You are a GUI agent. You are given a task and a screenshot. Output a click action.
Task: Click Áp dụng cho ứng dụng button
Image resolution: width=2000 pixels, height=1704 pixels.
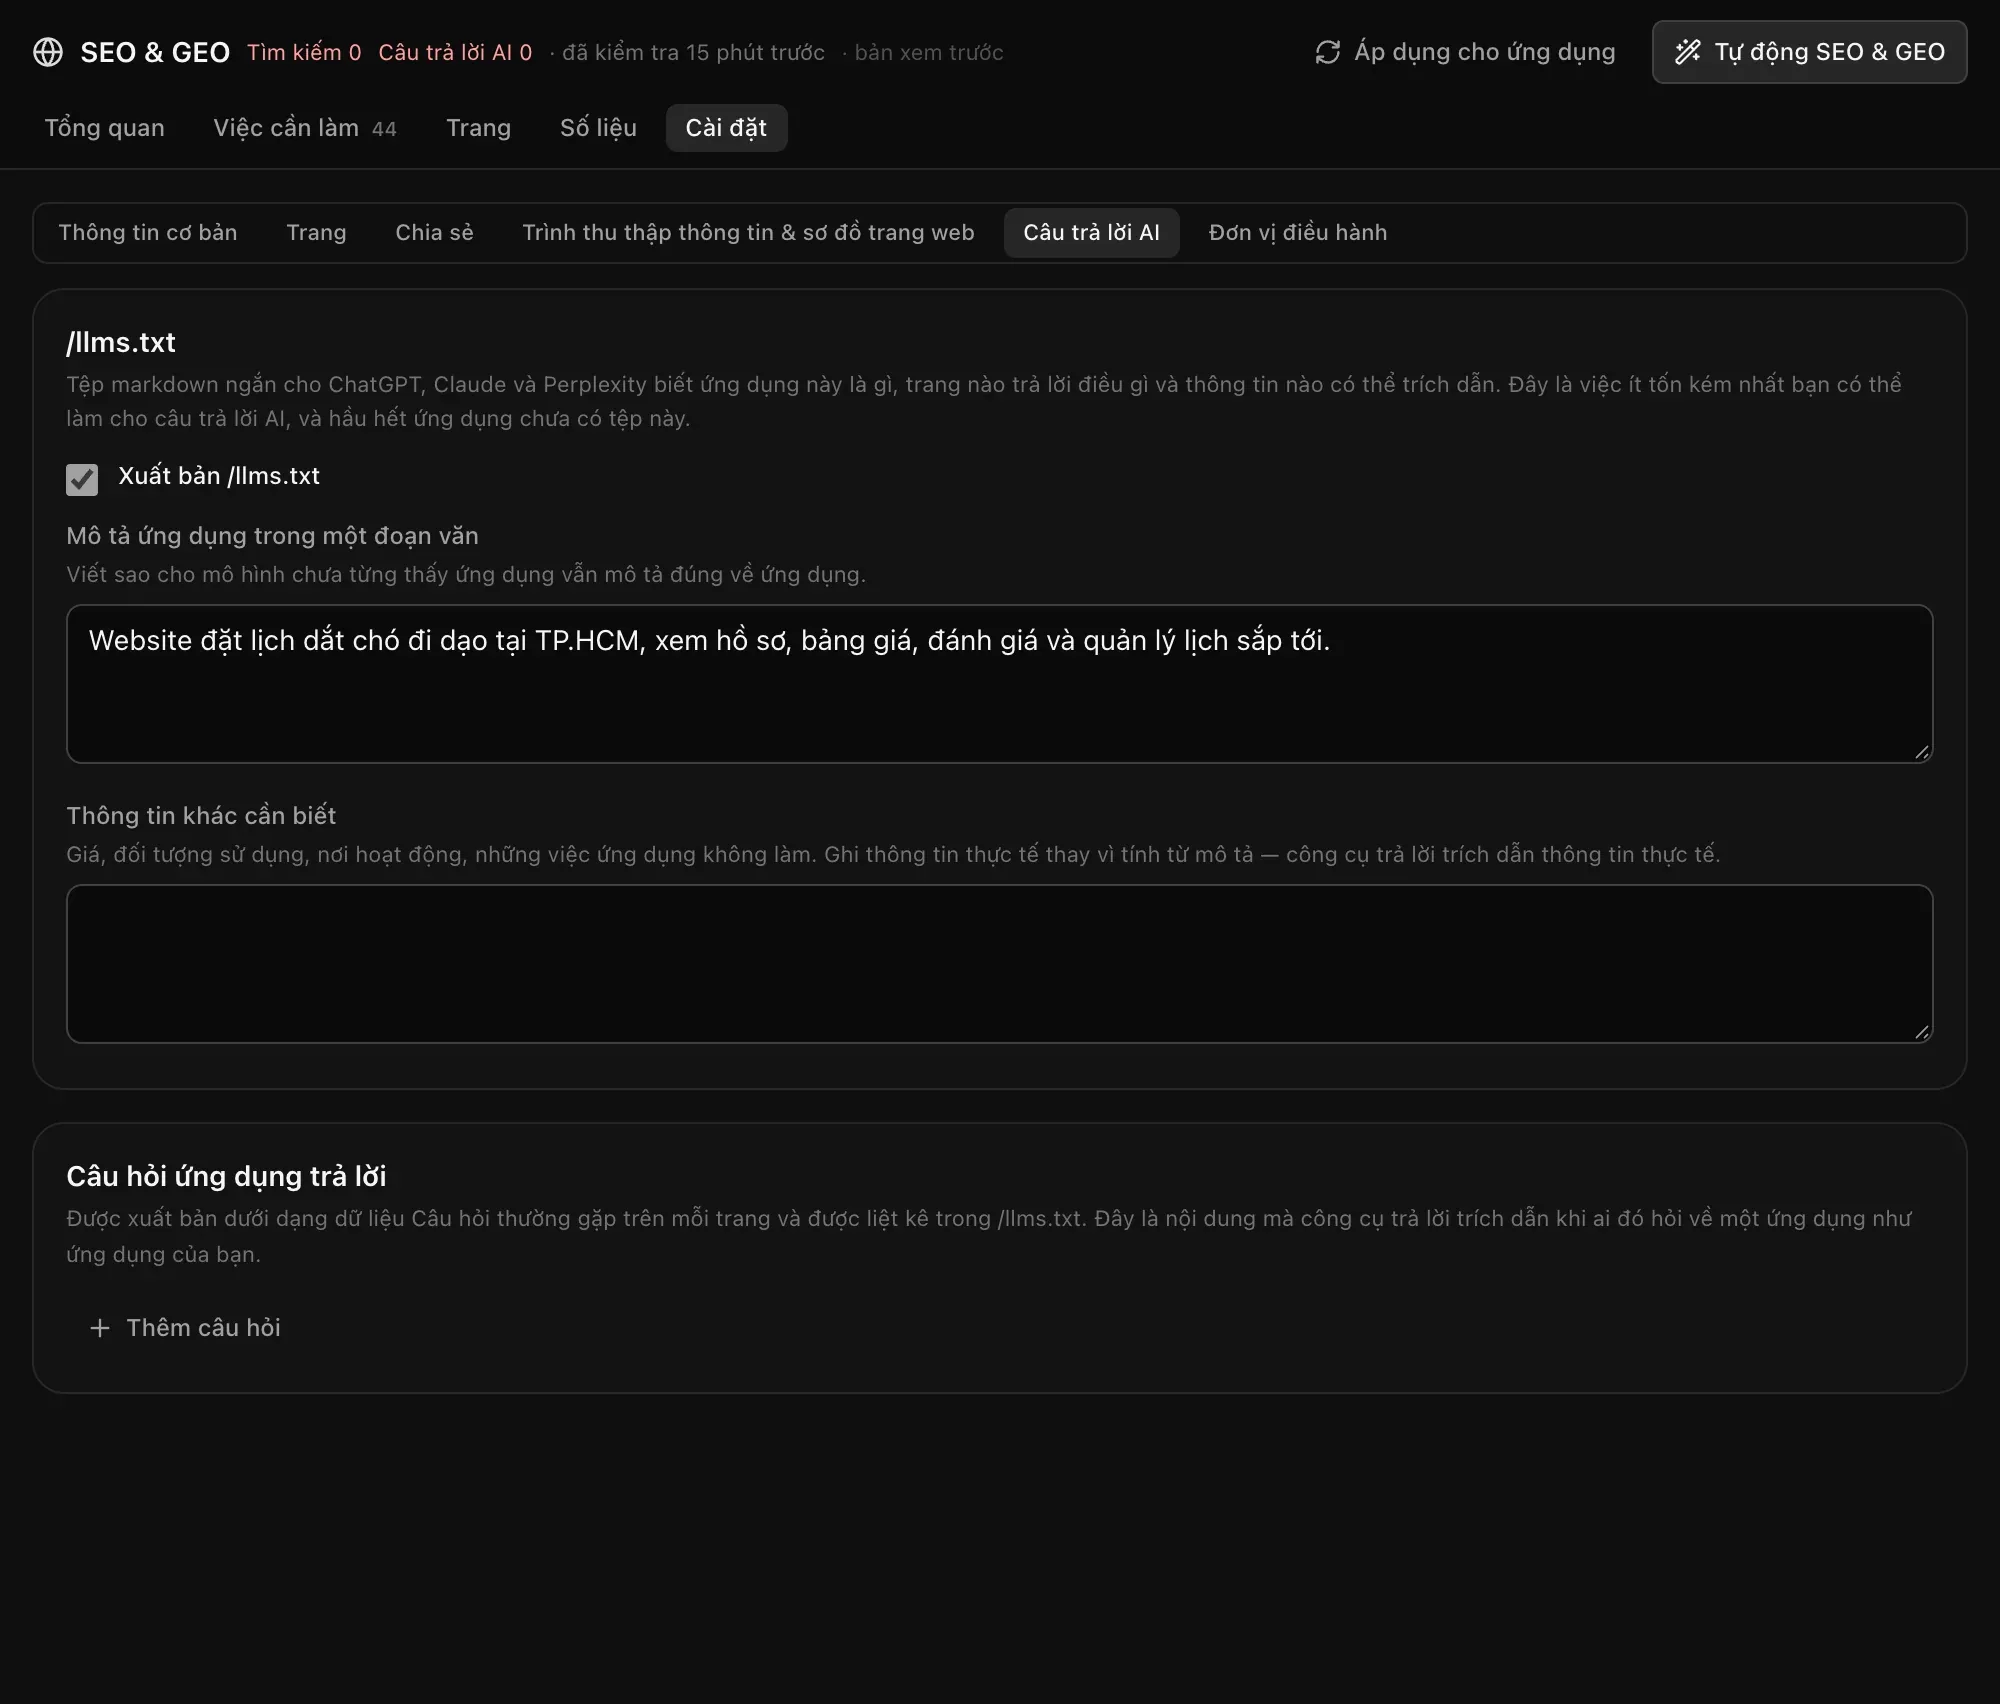click(x=1465, y=52)
